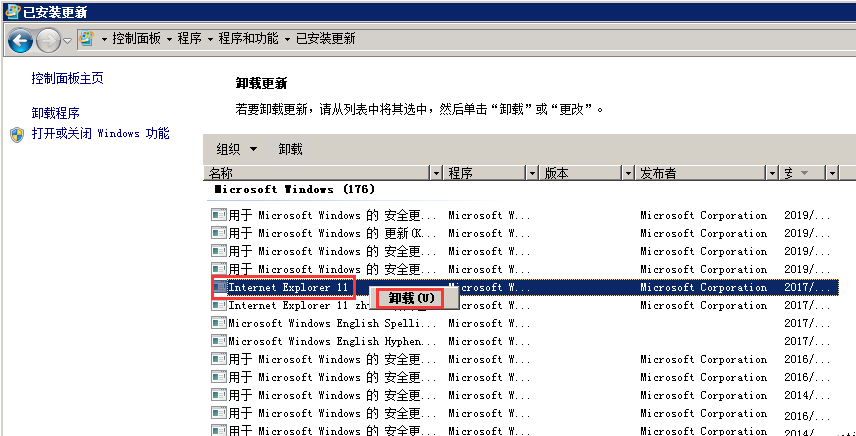Click the Microsoft Windows (176) group header
The image size is (856, 436).
point(295,189)
